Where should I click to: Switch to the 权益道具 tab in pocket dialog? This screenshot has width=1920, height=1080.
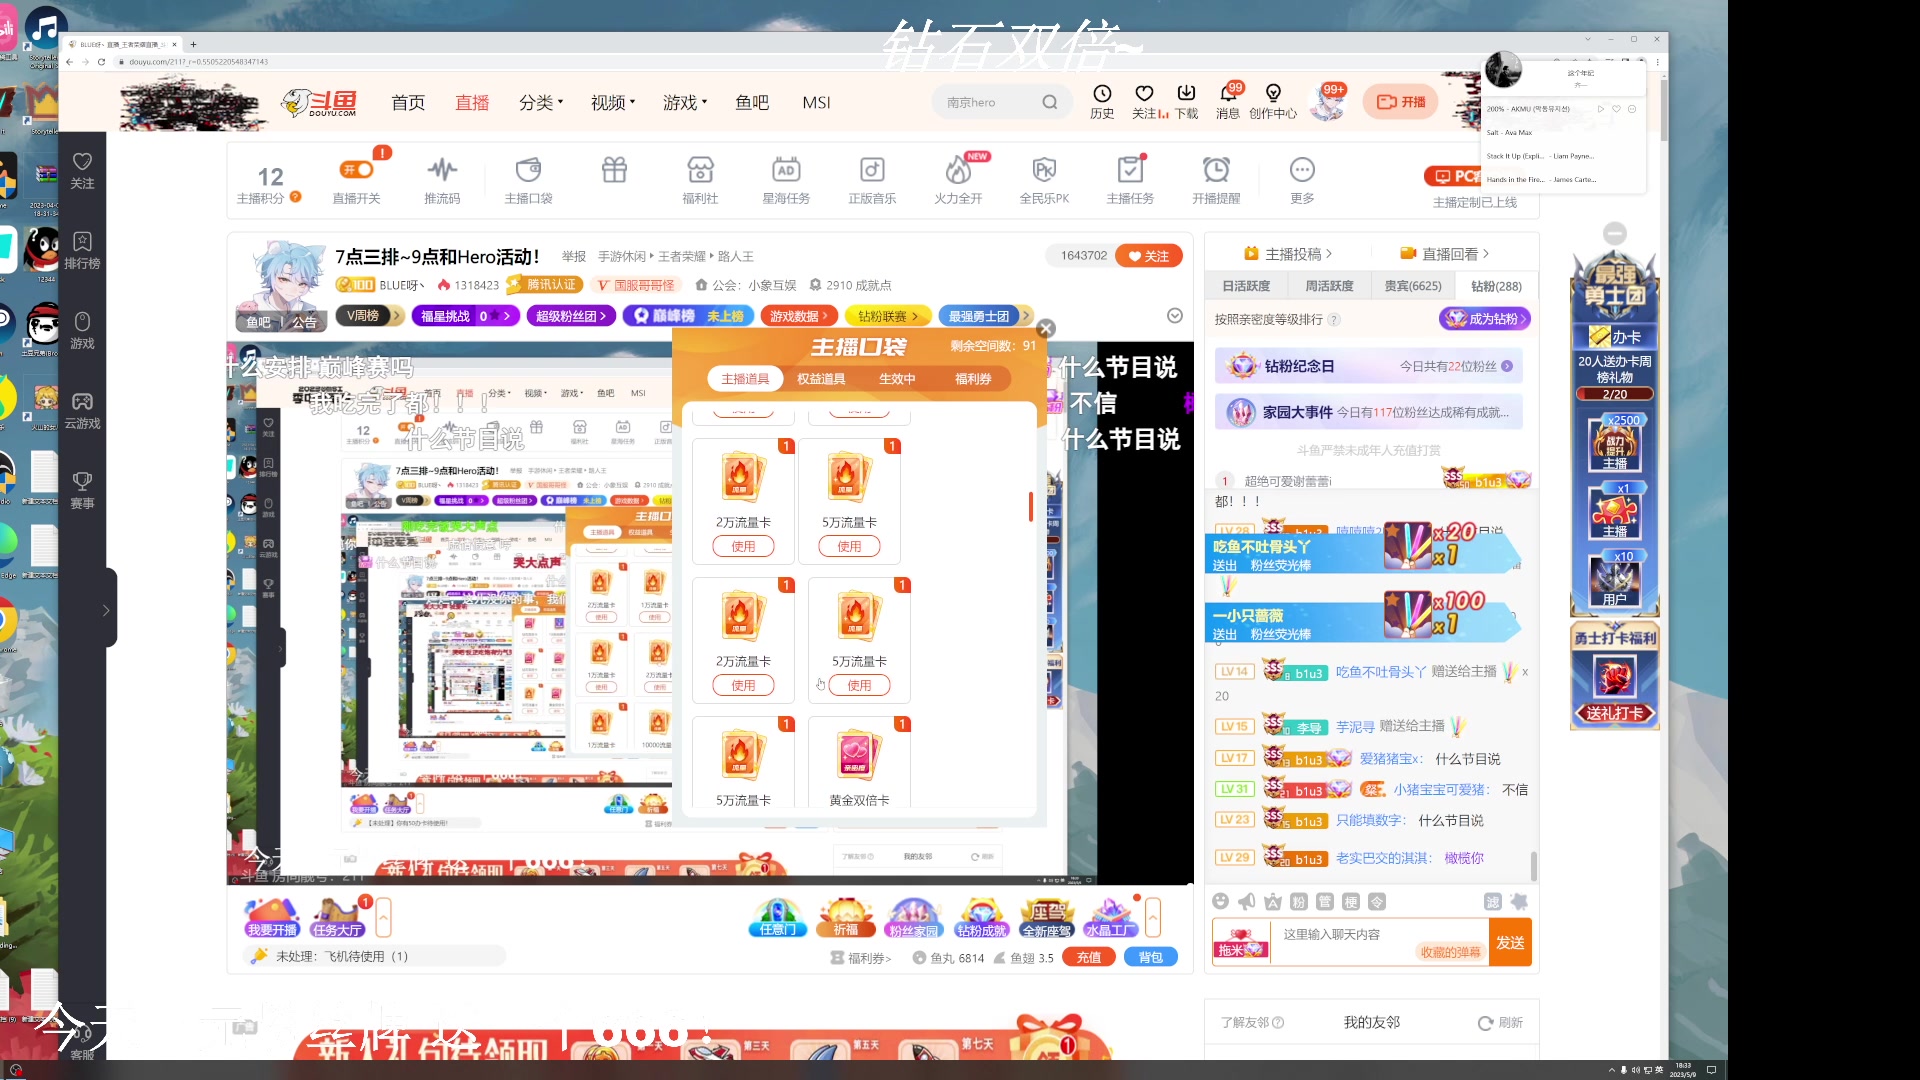[820, 378]
